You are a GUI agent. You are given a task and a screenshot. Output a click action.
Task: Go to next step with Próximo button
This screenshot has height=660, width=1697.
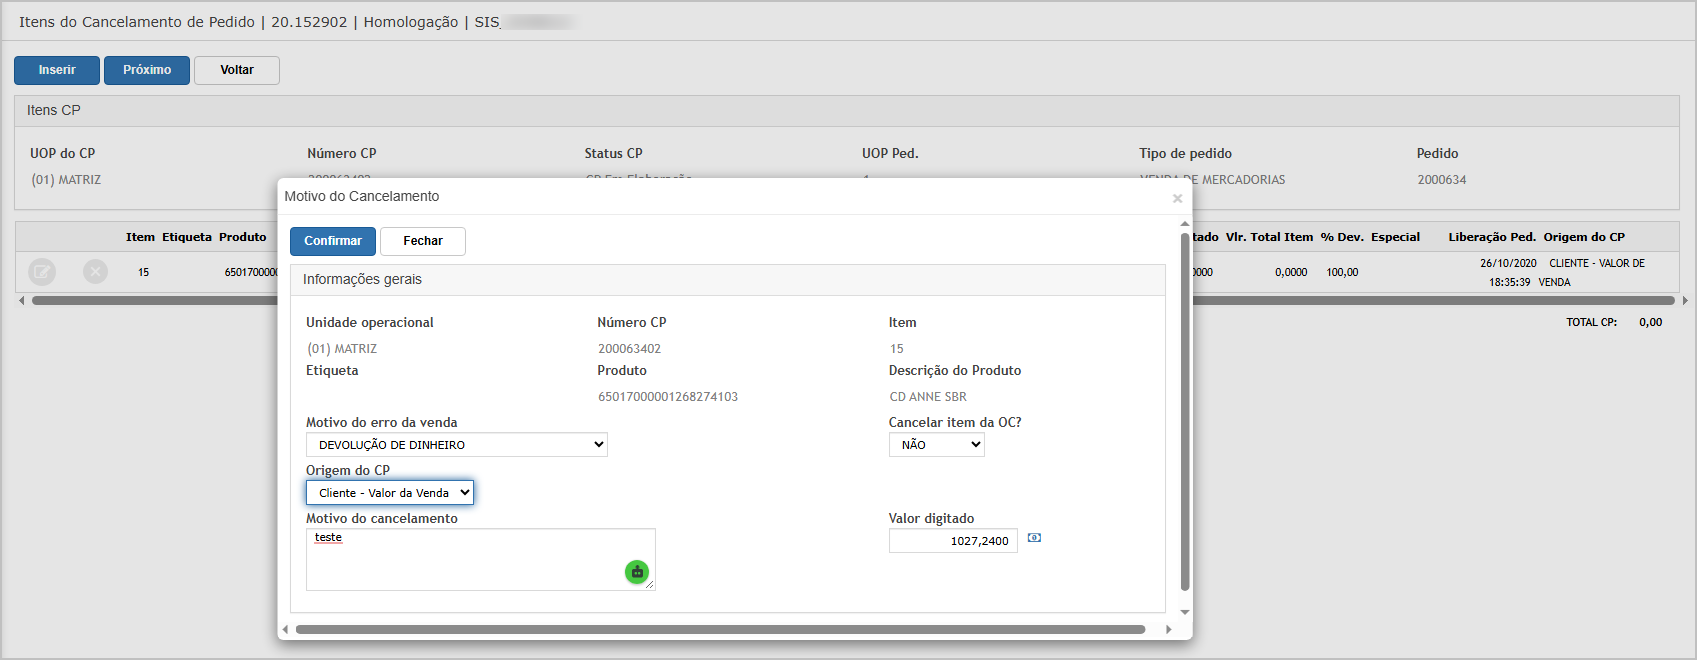[147, 70]
